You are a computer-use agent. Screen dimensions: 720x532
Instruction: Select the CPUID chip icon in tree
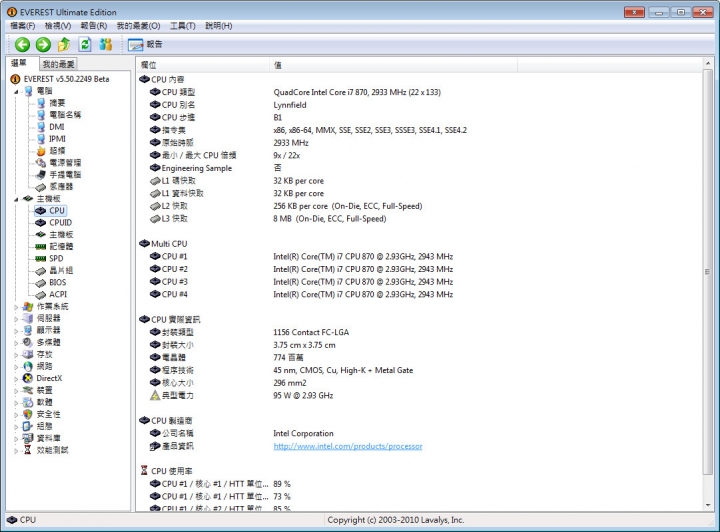point(41,223)
